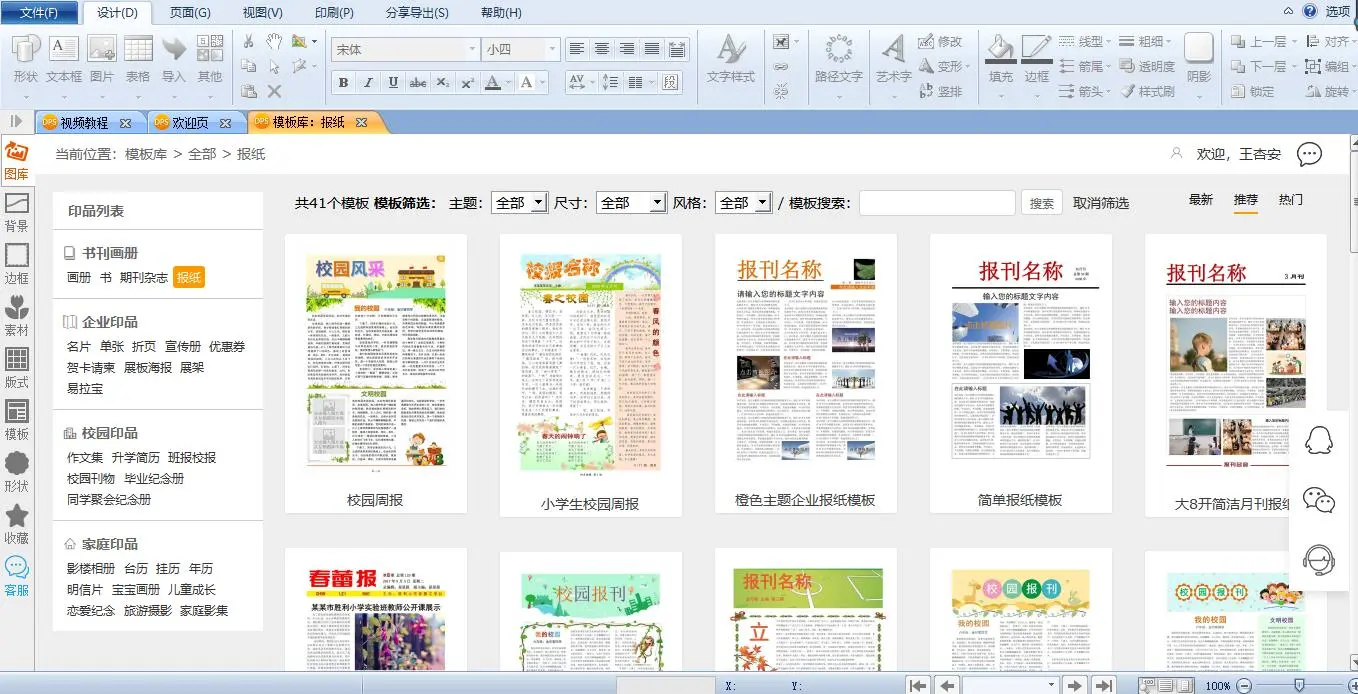
Task: Toggle bold formatting button
Action: (x=343, y=83)
